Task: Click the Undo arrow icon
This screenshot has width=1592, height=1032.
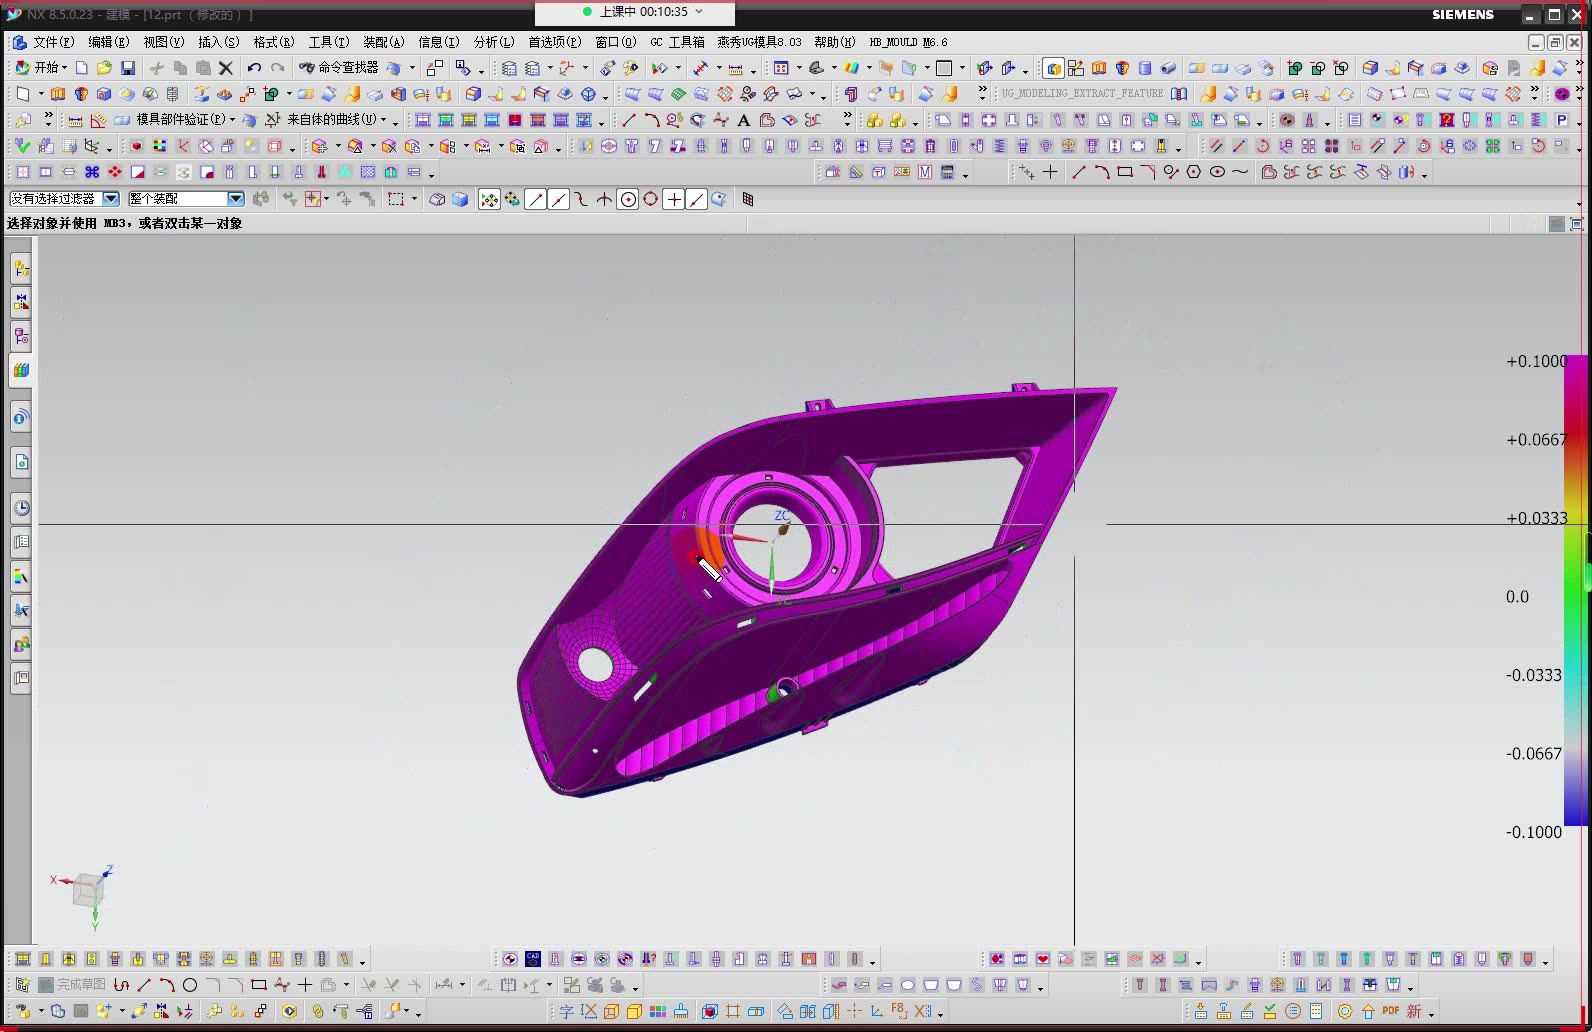Action: 254,68
